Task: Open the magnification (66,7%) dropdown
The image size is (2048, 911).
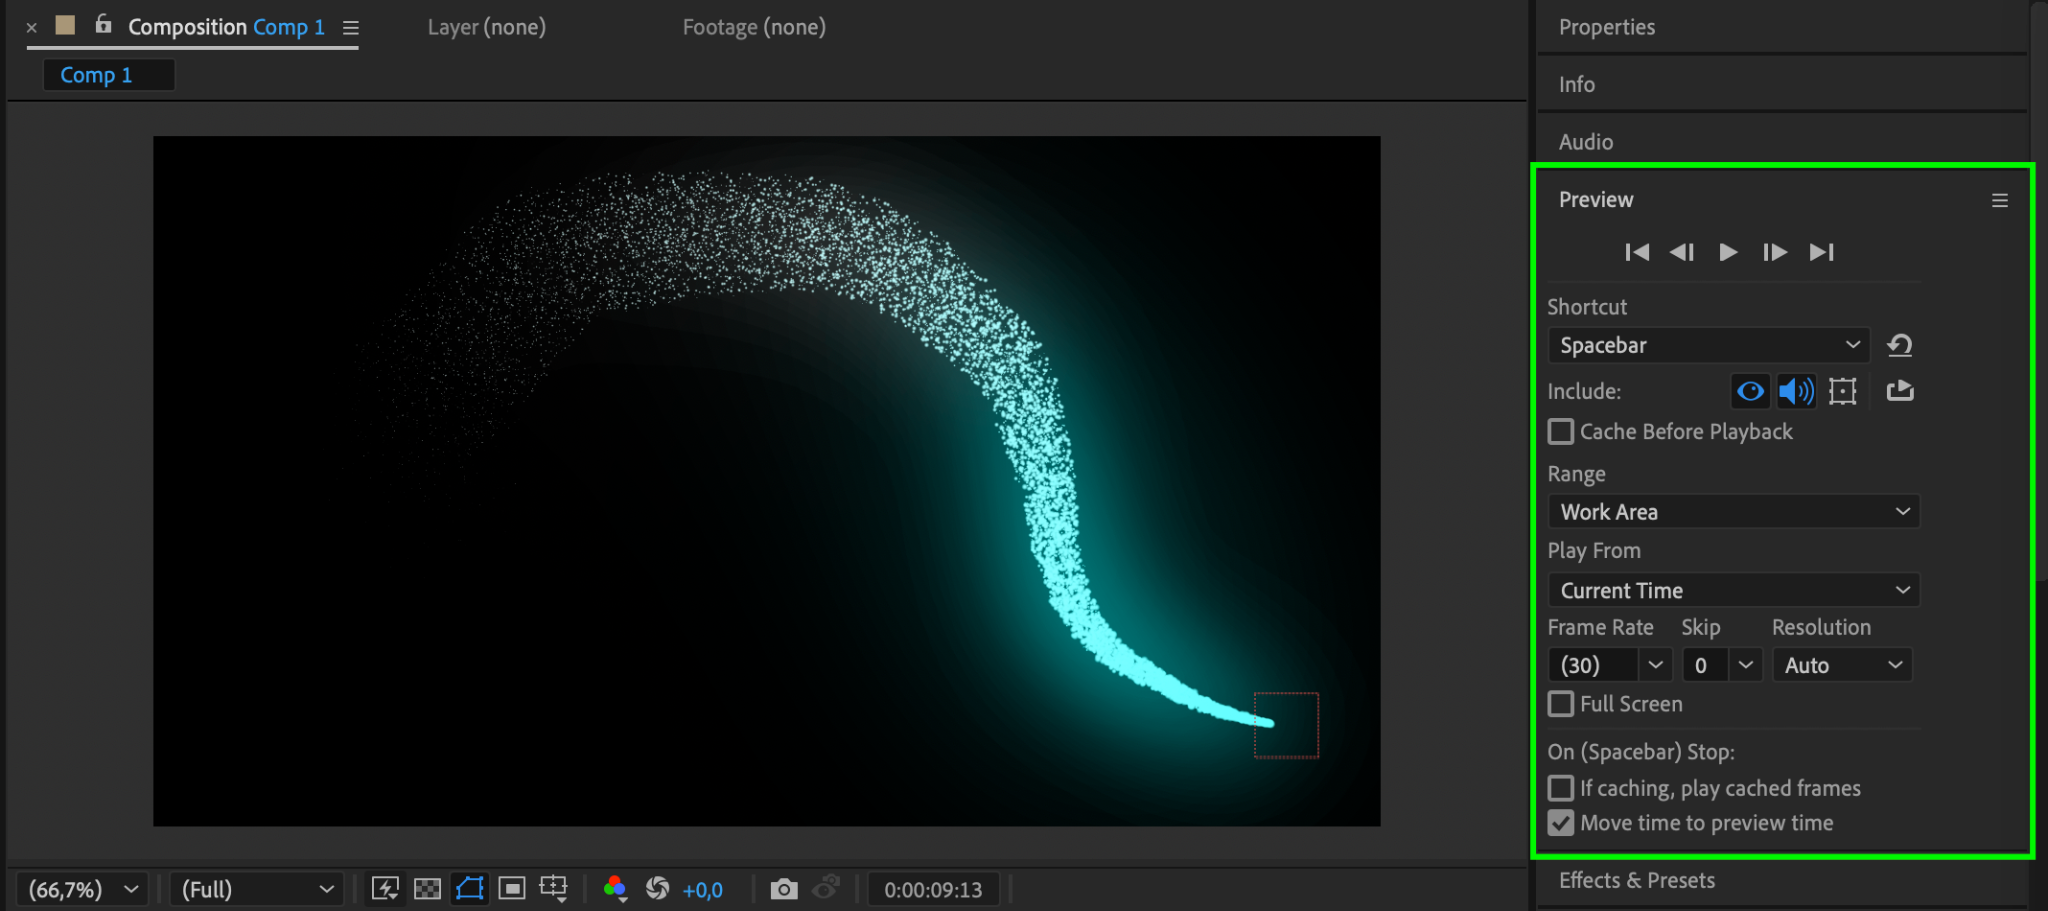Action: [82, 889]
